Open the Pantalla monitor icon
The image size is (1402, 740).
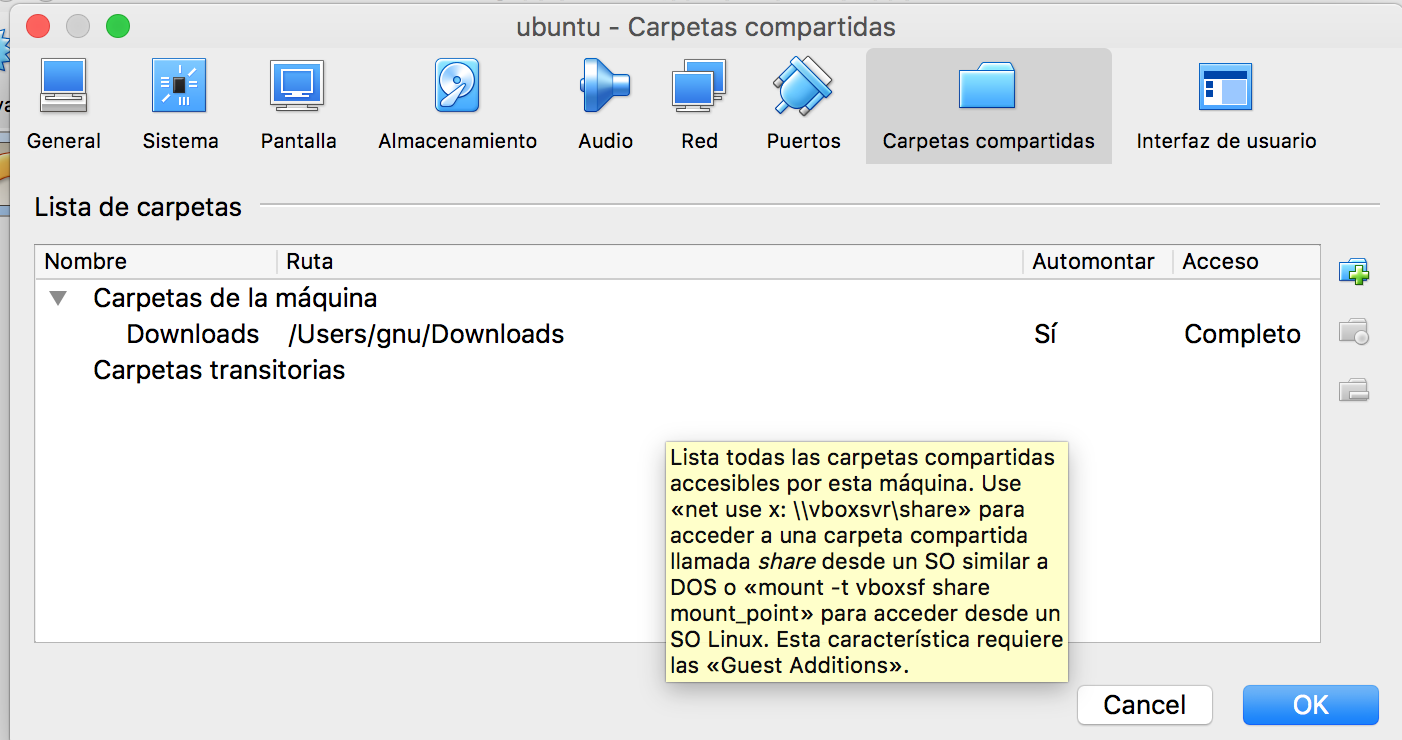(x=298, y=85)
